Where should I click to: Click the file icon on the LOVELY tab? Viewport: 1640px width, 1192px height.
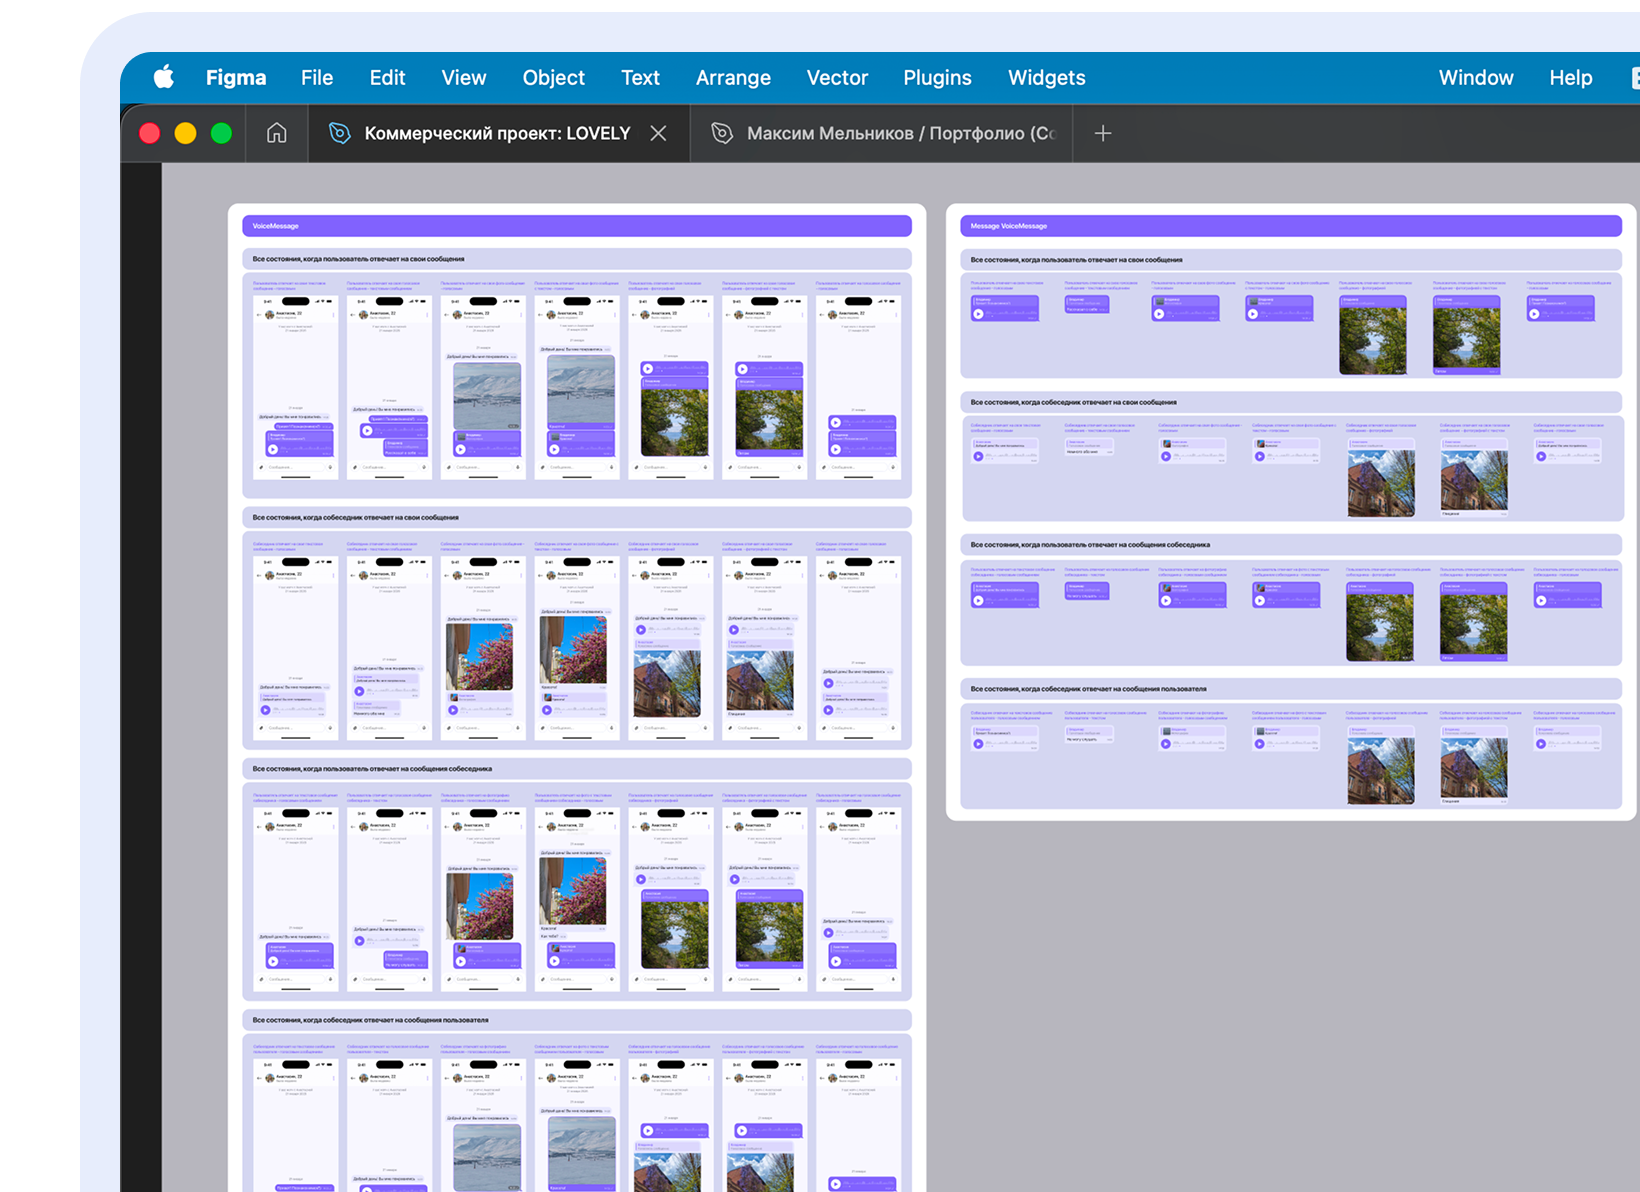coord(340,133)
